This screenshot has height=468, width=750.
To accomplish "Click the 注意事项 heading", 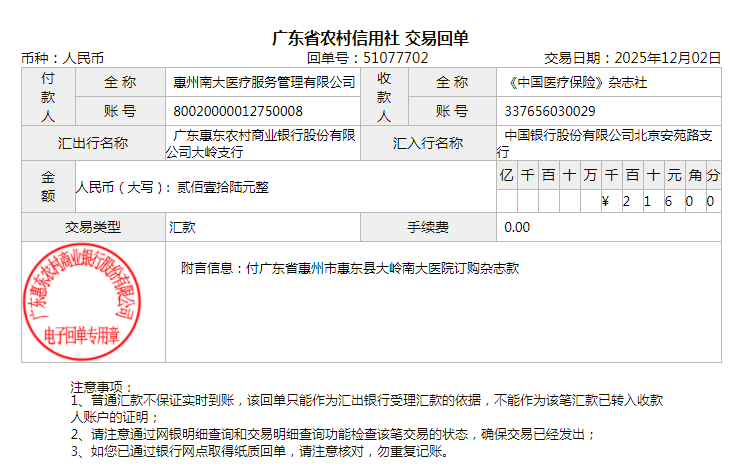I will coord(101,386).
